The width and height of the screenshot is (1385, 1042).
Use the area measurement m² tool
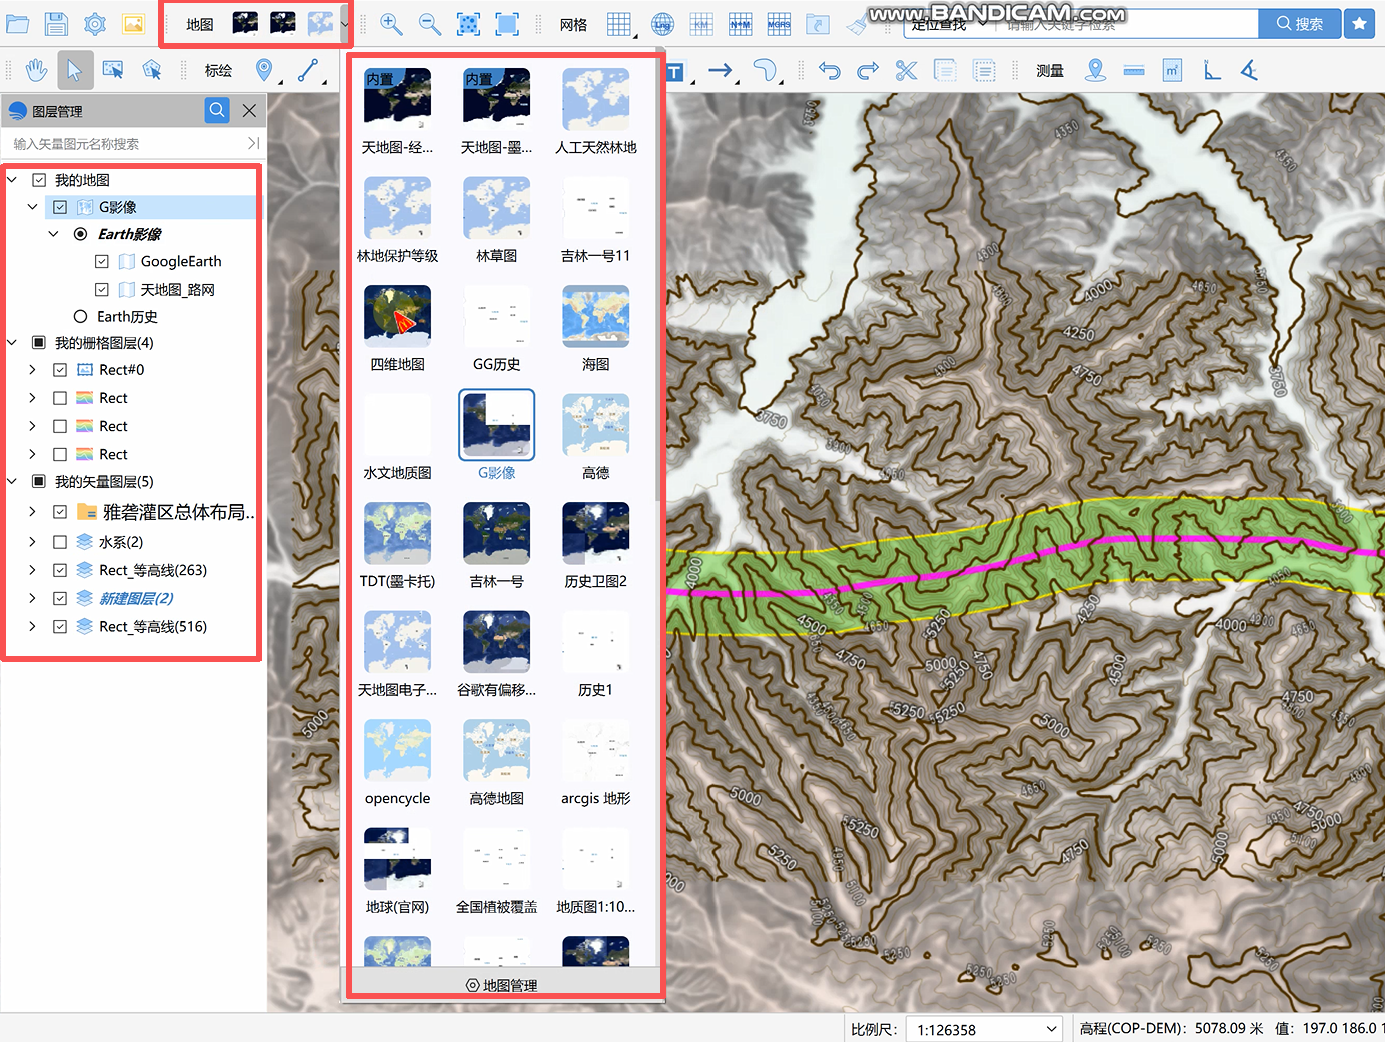1173,70
